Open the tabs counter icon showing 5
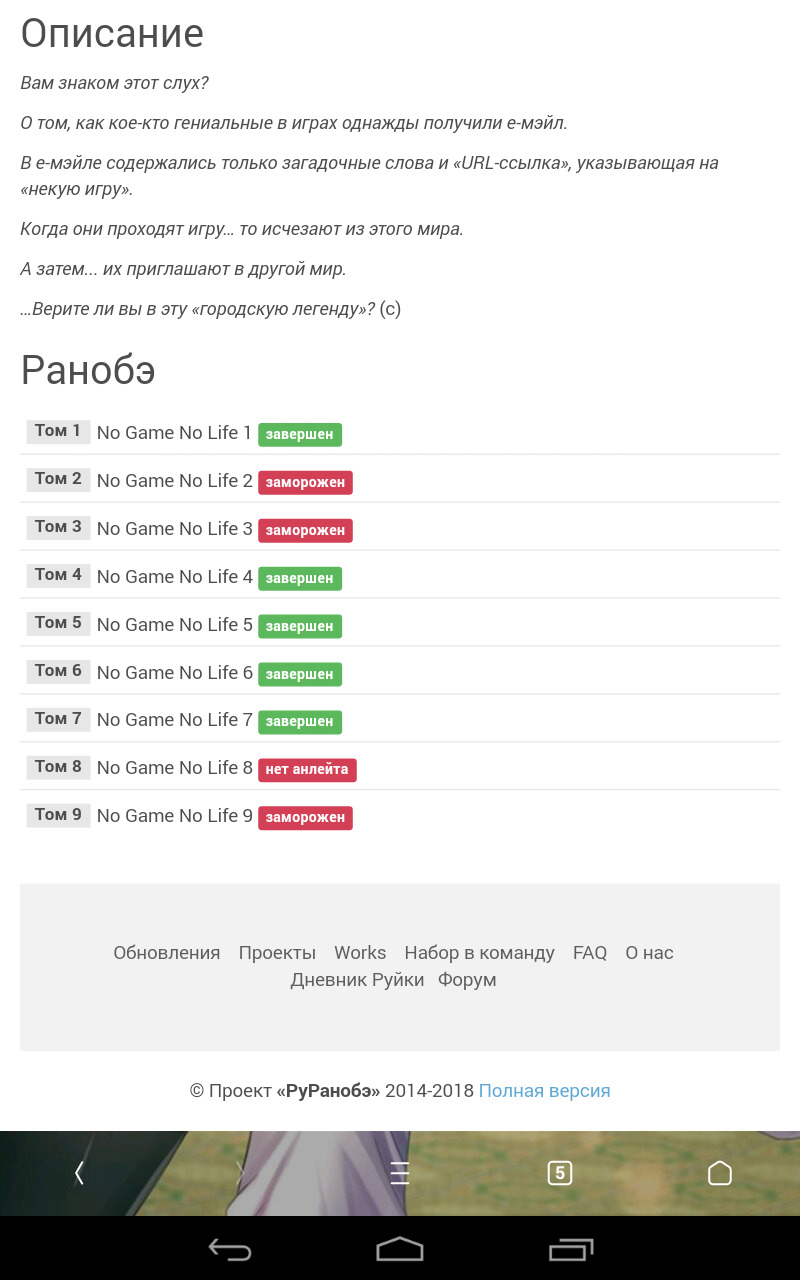Image resolution: width=800 pixels, height=1280 pixels. tap(560, 1173)
